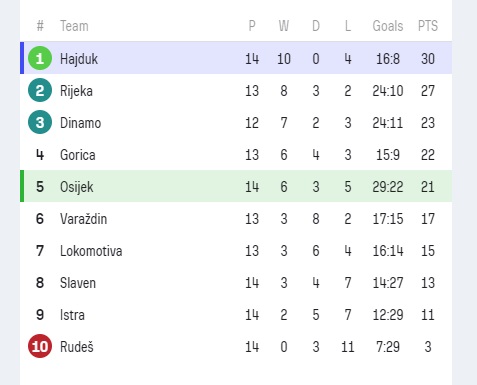Click the green position 1 badge
477x385 pixels.
[40, 58]
